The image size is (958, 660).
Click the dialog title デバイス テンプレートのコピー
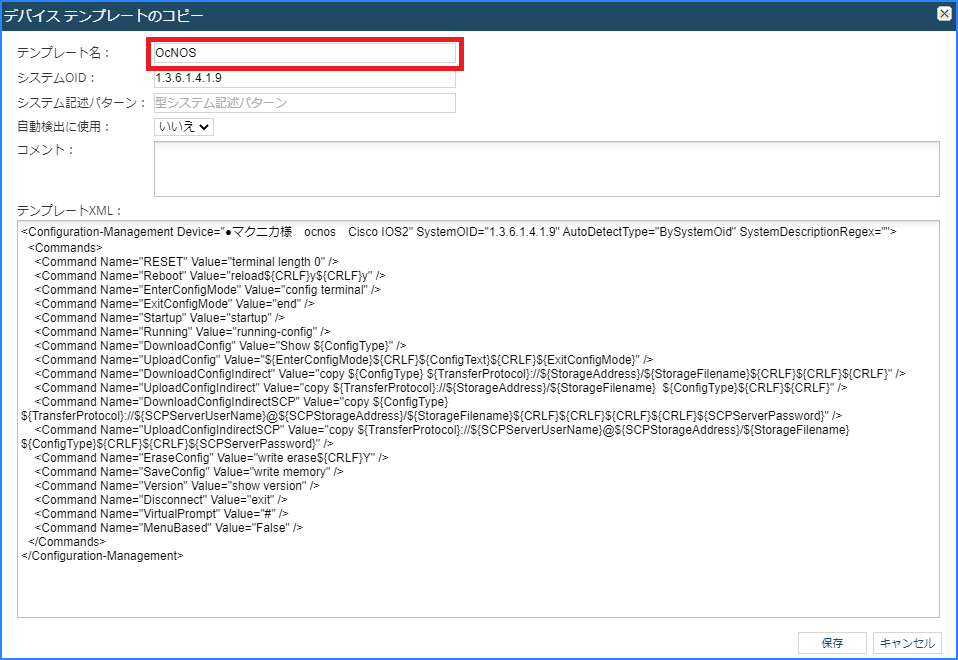104,16
